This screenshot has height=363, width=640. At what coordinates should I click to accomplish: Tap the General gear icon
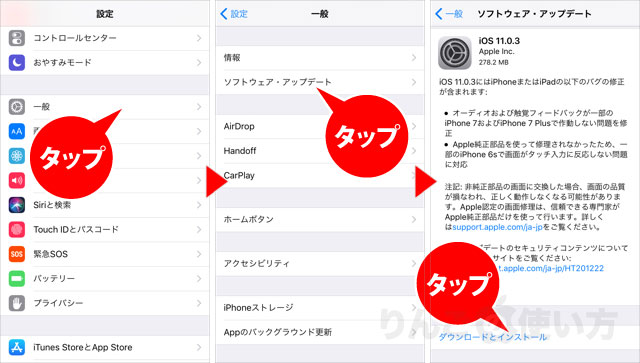(17, 107)
